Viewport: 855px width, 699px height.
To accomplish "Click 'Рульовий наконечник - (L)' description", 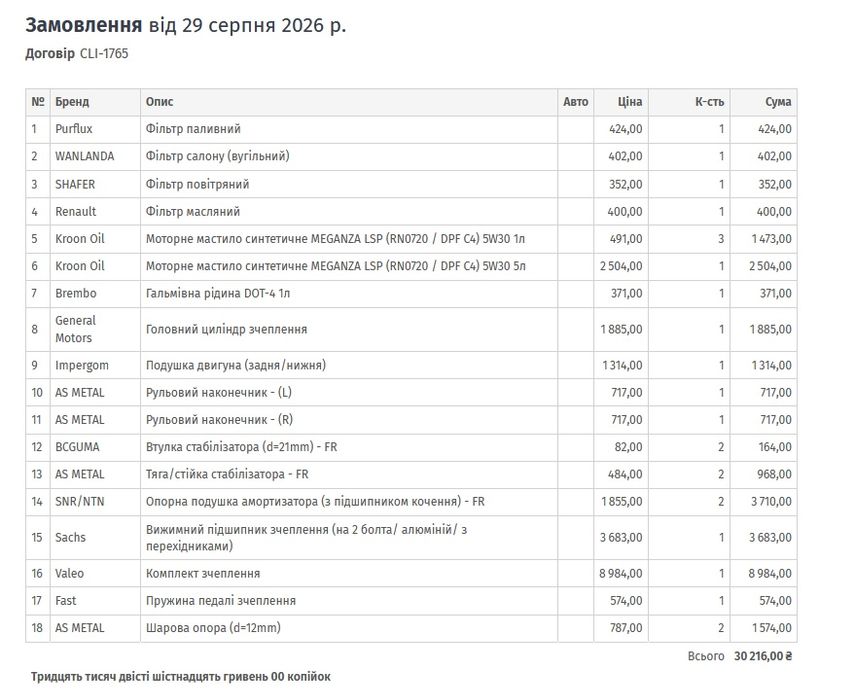I will click(x=219, y=393).
